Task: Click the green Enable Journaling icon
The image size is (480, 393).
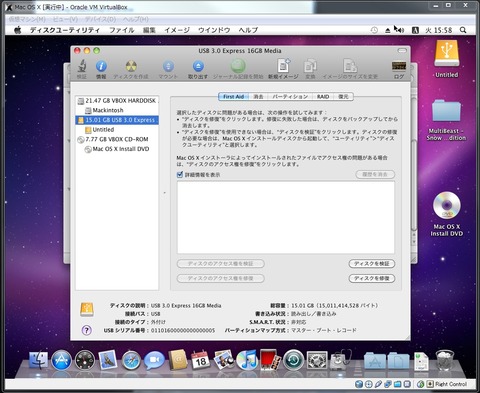Action: (x=238, y=66)
